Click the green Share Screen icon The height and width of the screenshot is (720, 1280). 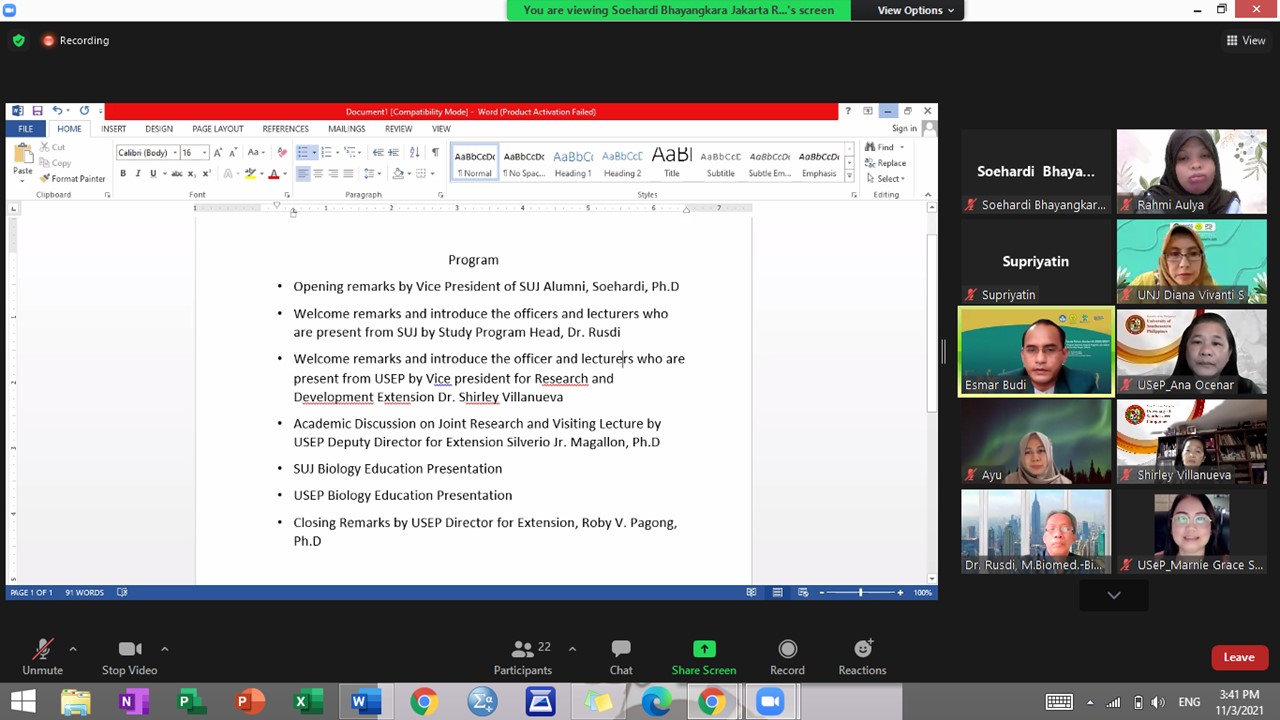tap(704, 650)
